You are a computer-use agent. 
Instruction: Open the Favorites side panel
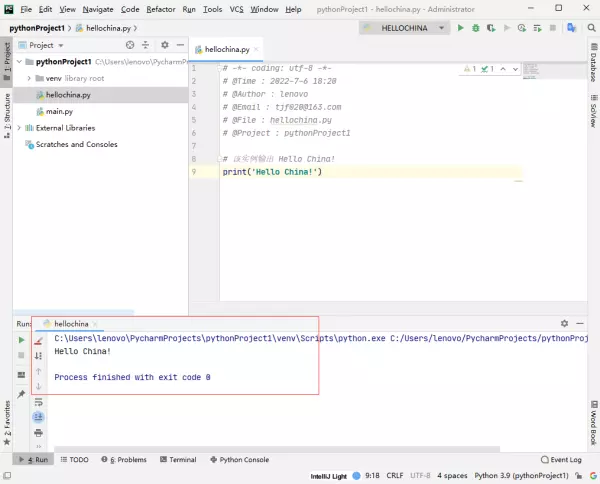7,423
